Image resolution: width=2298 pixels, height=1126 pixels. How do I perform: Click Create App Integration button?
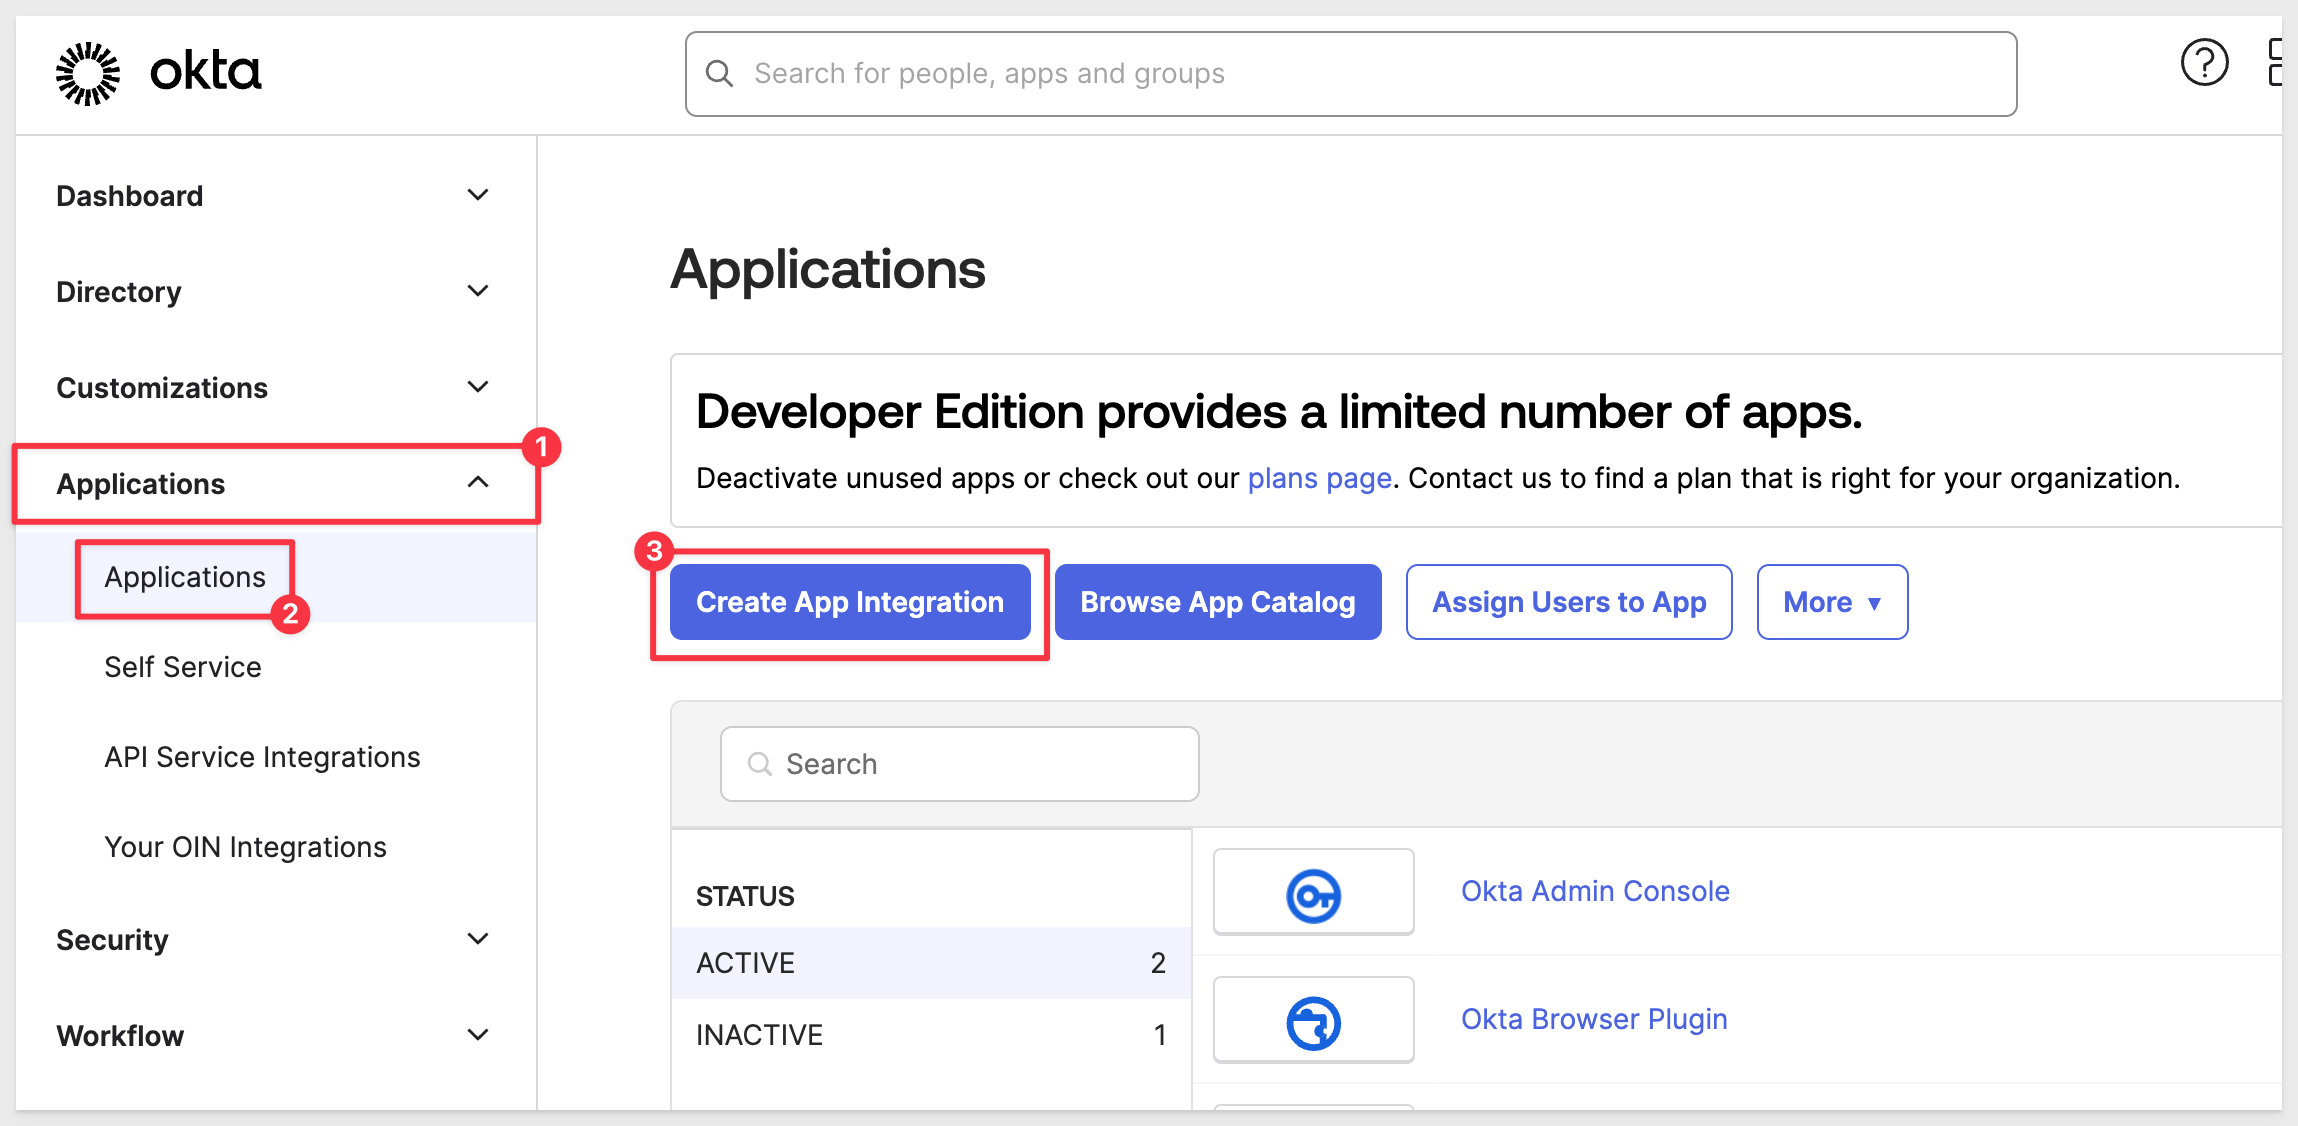coord(849,602)
